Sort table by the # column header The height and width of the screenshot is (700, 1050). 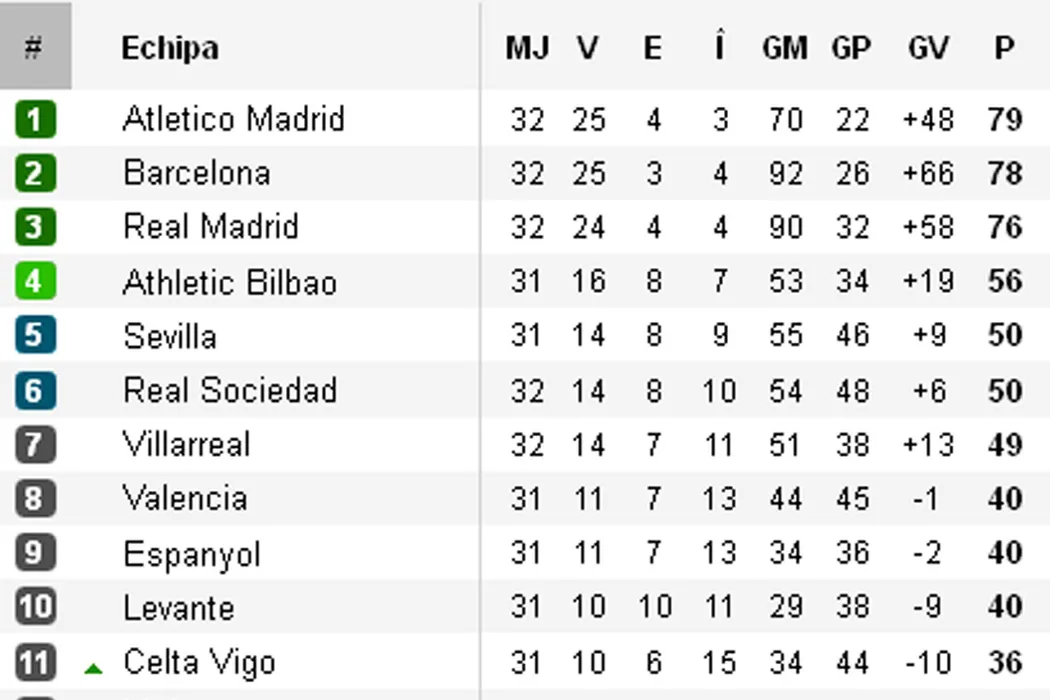pyautogui.click(x=34, y=47)
